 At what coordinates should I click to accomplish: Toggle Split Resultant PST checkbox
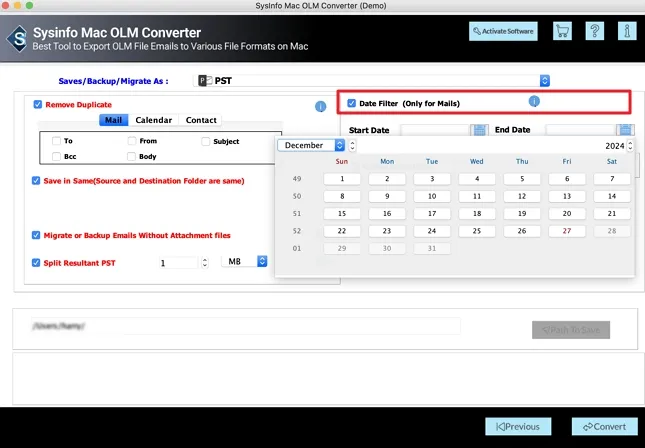point(36,263)
